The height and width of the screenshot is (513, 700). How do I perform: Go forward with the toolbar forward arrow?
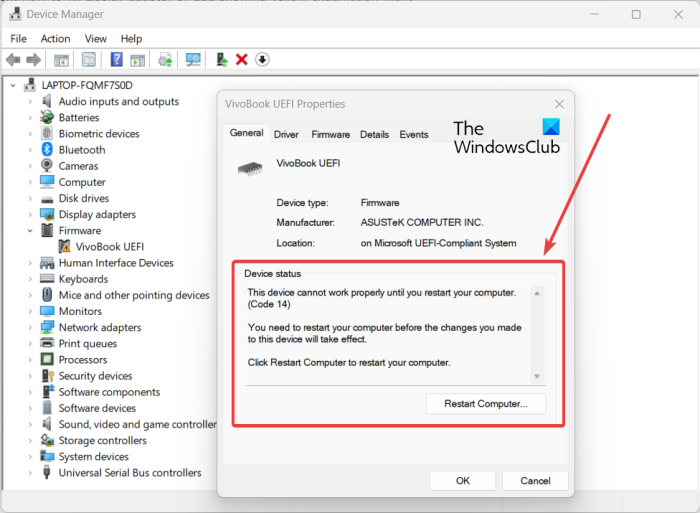pos(34,59)
